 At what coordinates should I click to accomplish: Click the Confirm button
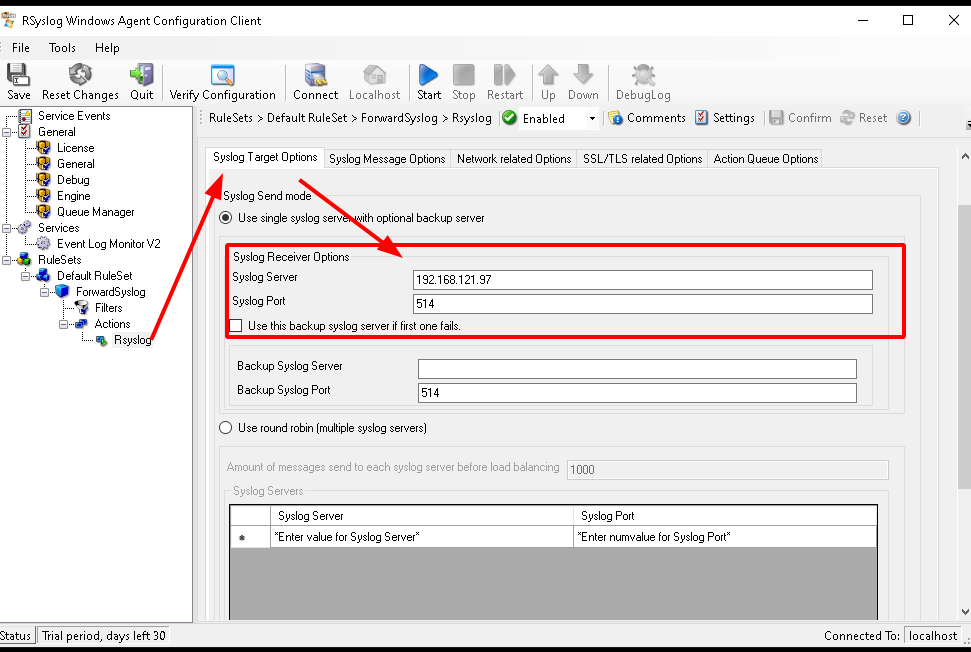[x=800, y=117]
